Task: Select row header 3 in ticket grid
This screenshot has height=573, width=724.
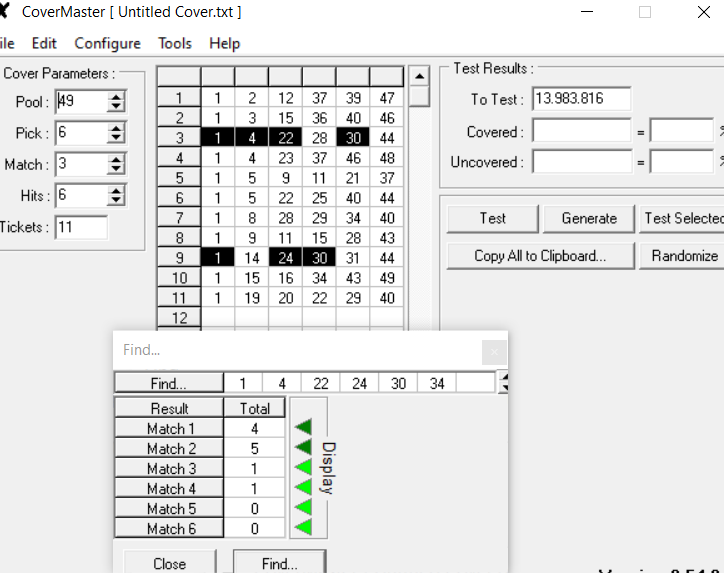Action: click(x=180, y=138)
